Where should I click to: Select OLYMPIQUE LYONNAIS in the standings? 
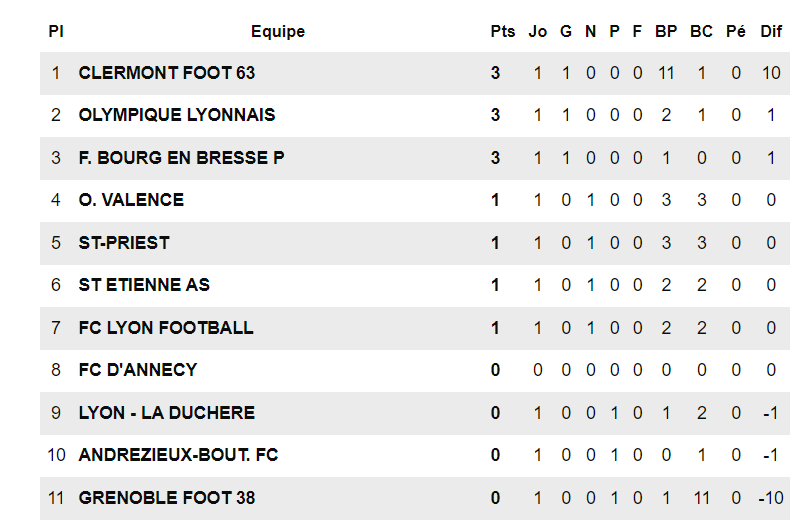pos(176,115)
